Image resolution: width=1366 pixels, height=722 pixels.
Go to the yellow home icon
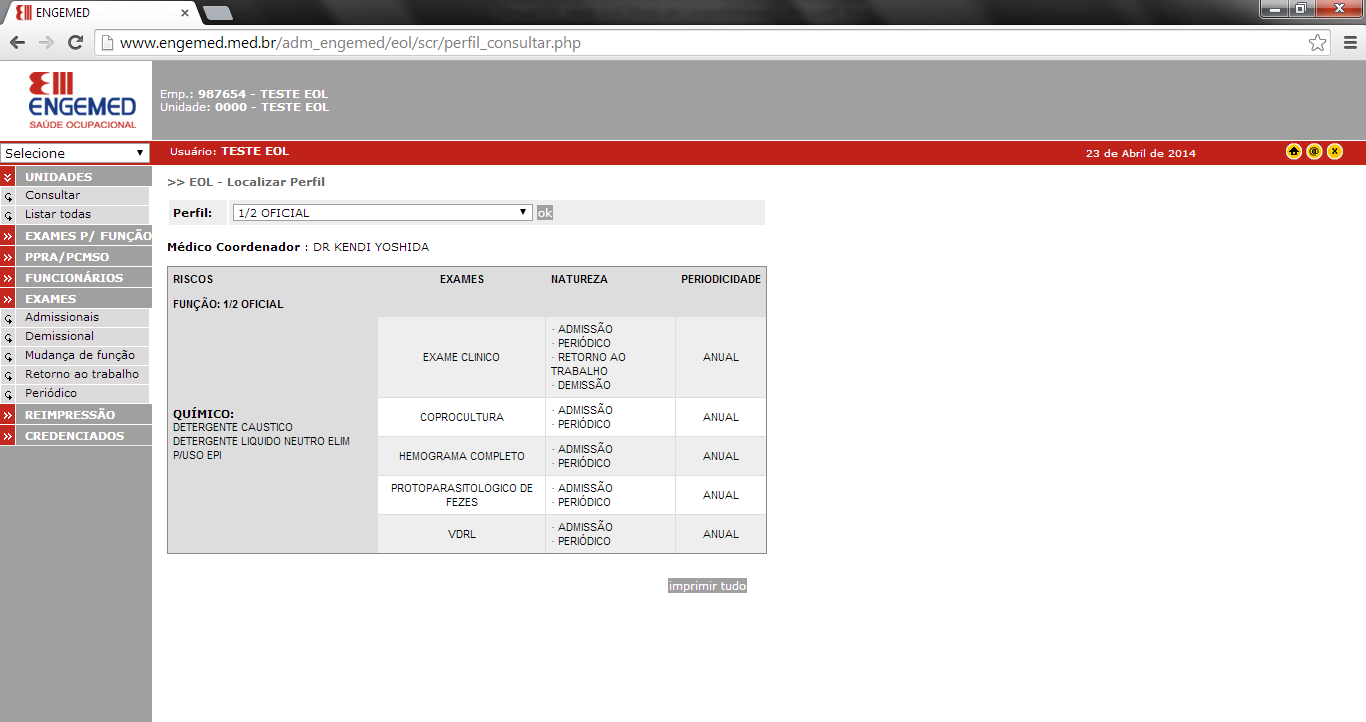pos(1294,152)
